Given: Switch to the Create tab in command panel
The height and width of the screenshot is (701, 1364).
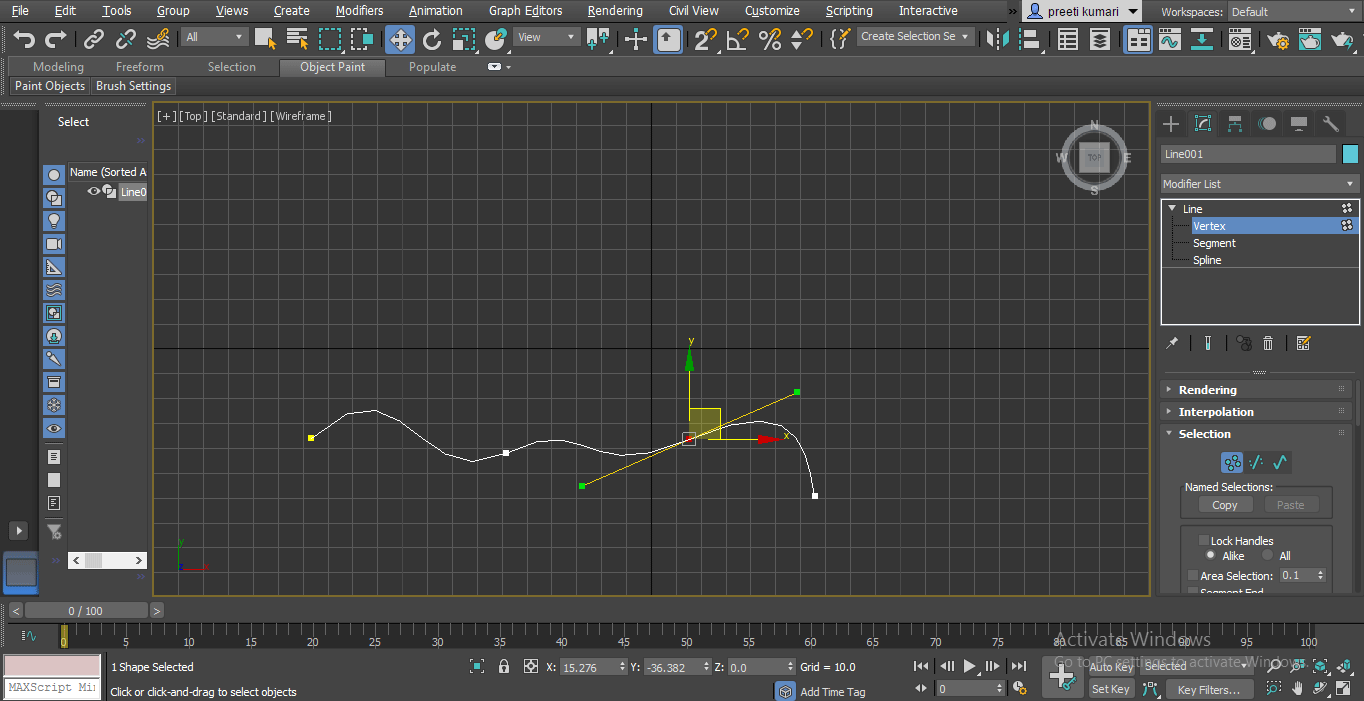Looking at the screenshot, I should tap(1170, 124).
